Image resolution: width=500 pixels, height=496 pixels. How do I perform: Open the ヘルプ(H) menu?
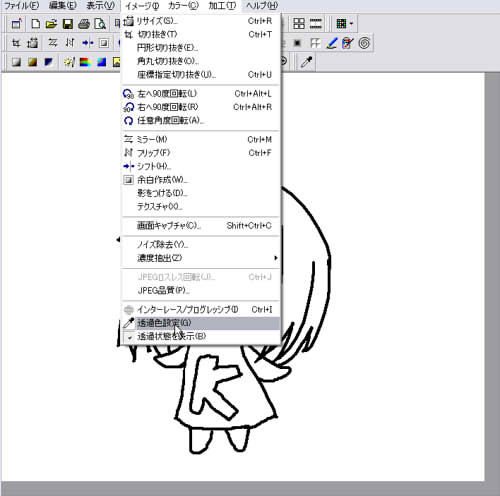click(262, 6)
